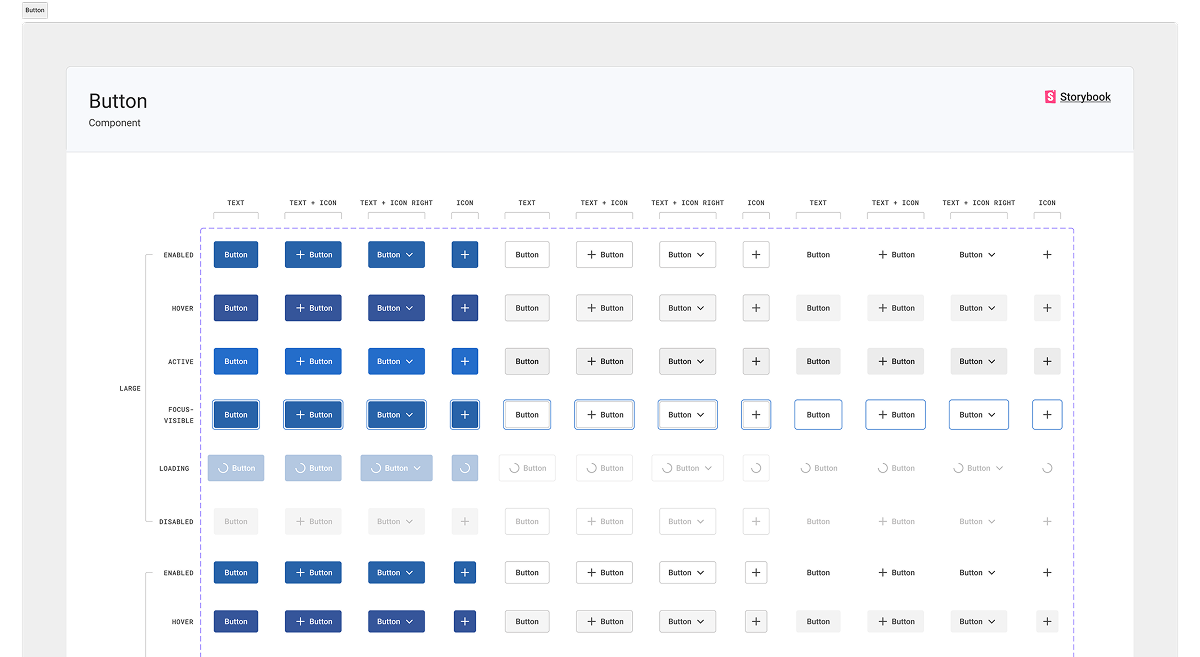This screenshot has height=657, width=1200.
Task: Click borderless spinner-only icon in Loading row
Action: (x=1047, y=468)
